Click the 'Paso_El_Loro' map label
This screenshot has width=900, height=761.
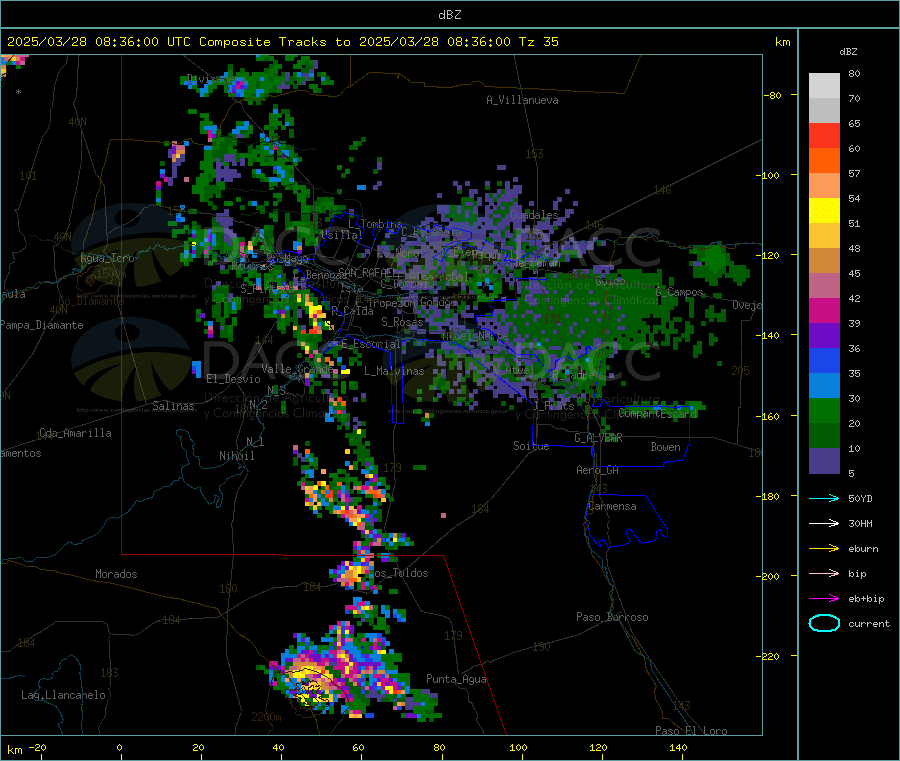691,731
